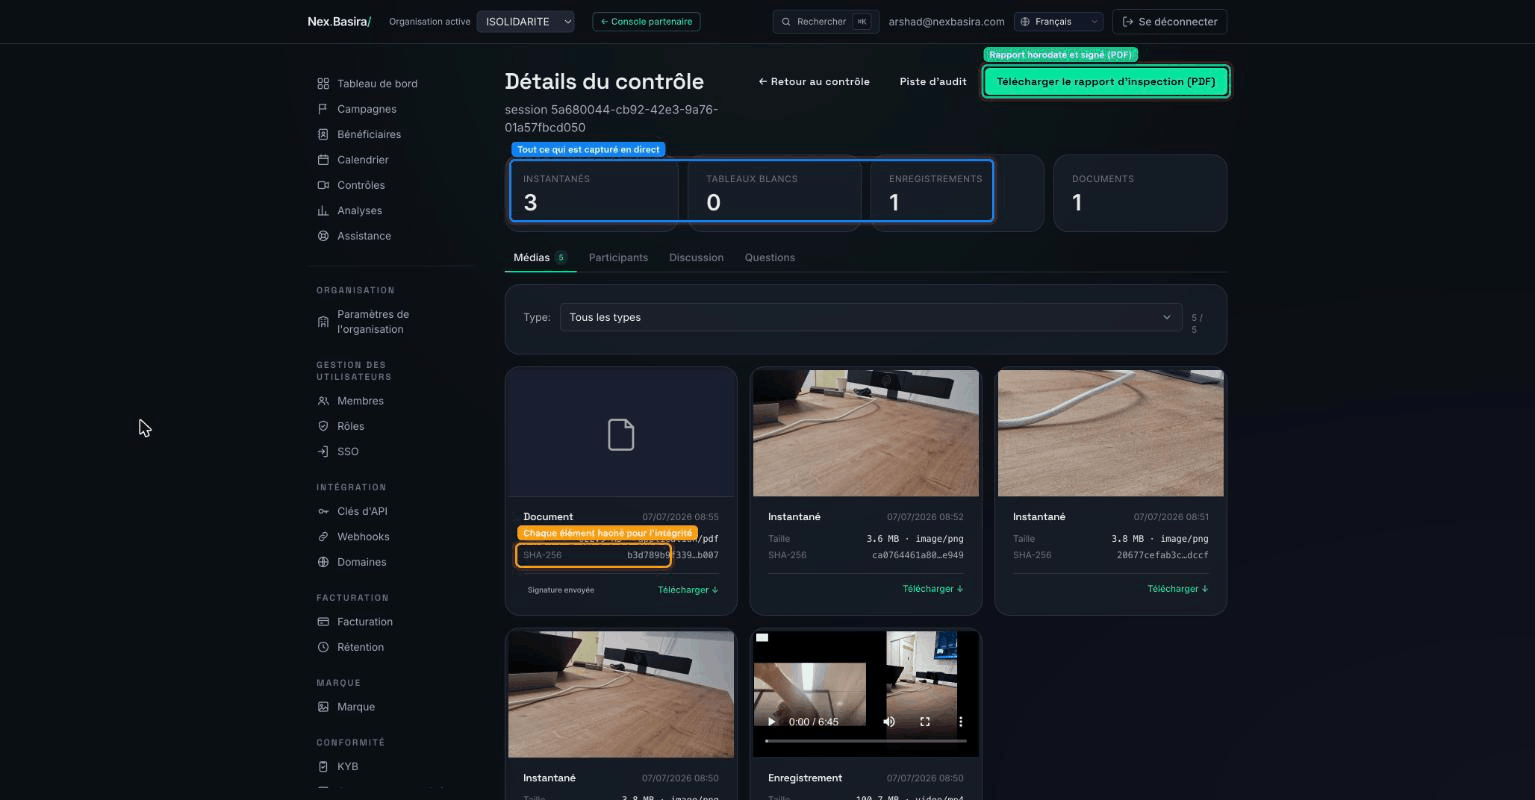Mute the recording video sound

click(889, 722)
